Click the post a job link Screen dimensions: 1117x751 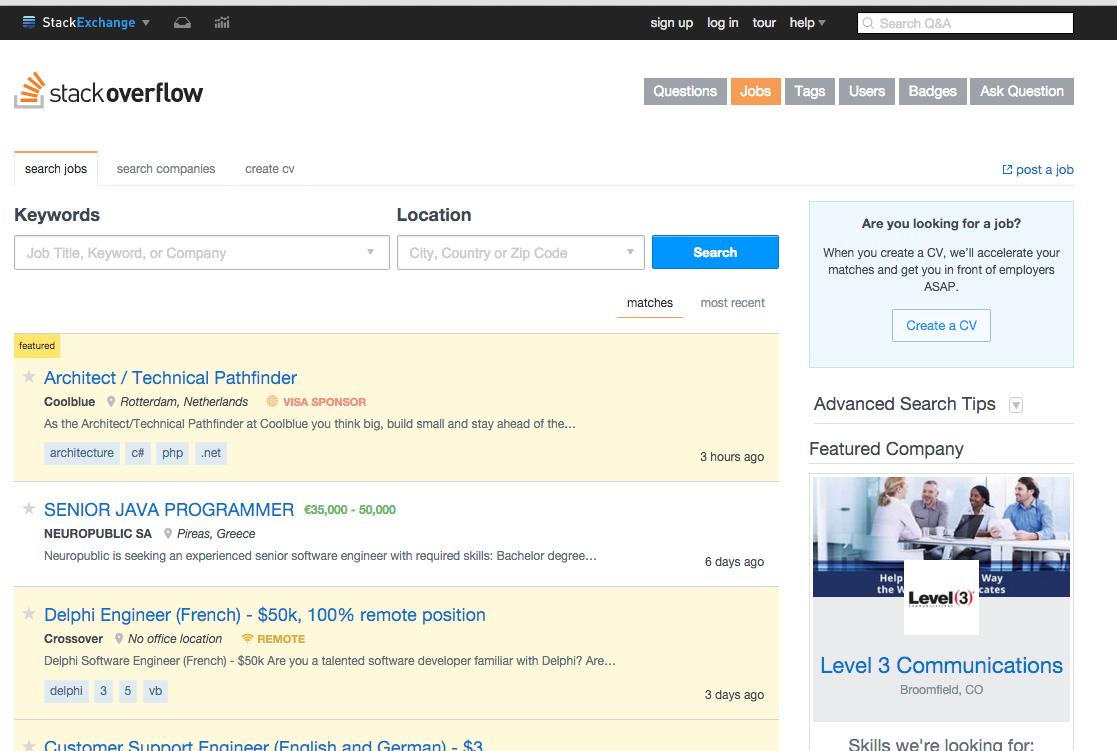coord(1038,170)
